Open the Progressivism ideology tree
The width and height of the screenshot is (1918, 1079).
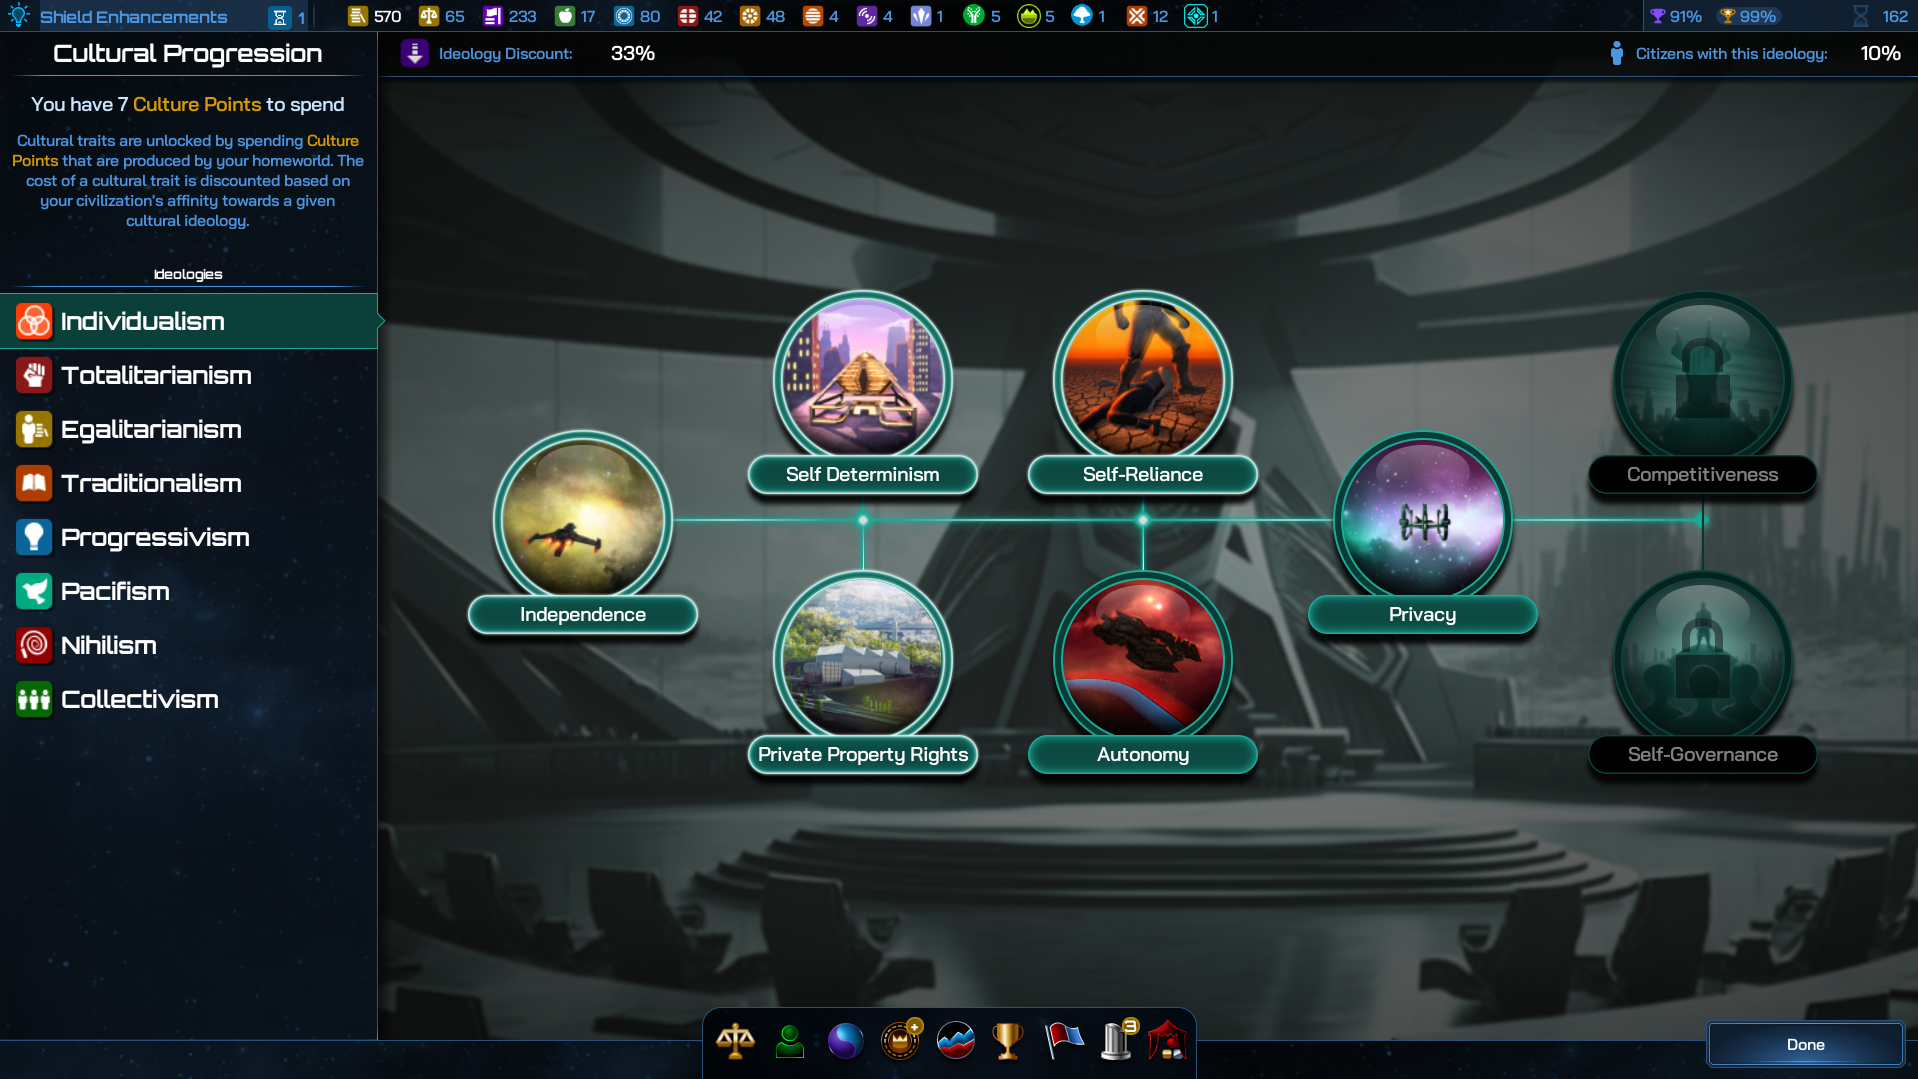[155, 537]
